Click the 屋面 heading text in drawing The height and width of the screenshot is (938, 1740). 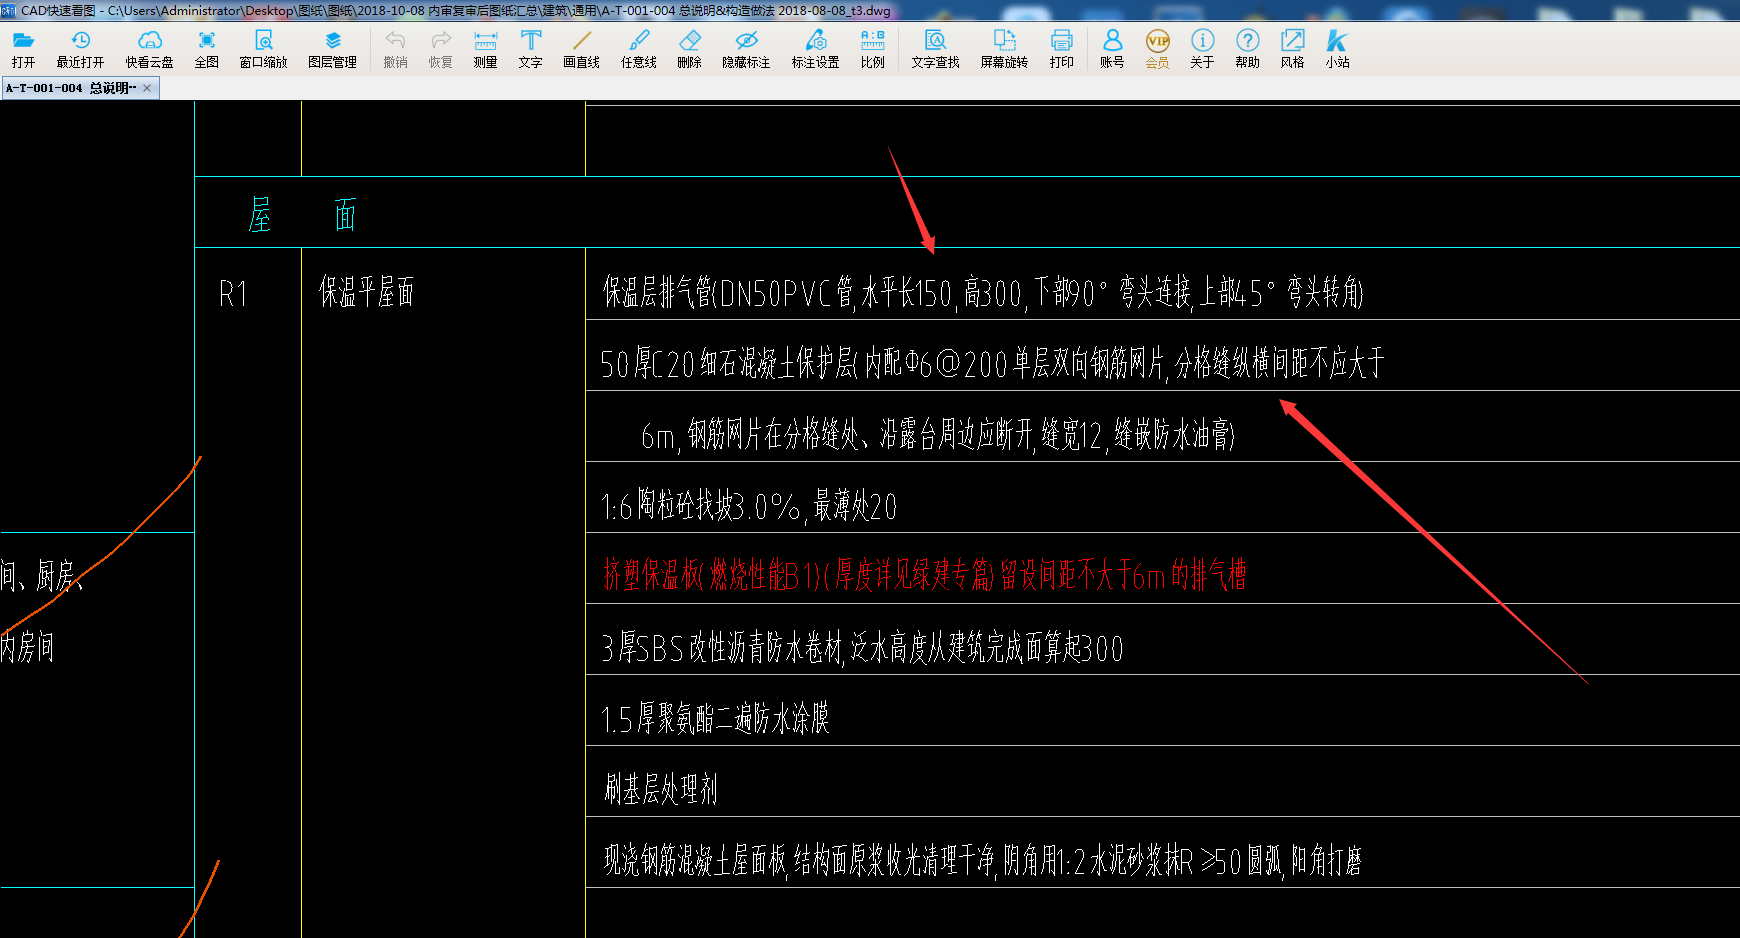tap(302, 214)
